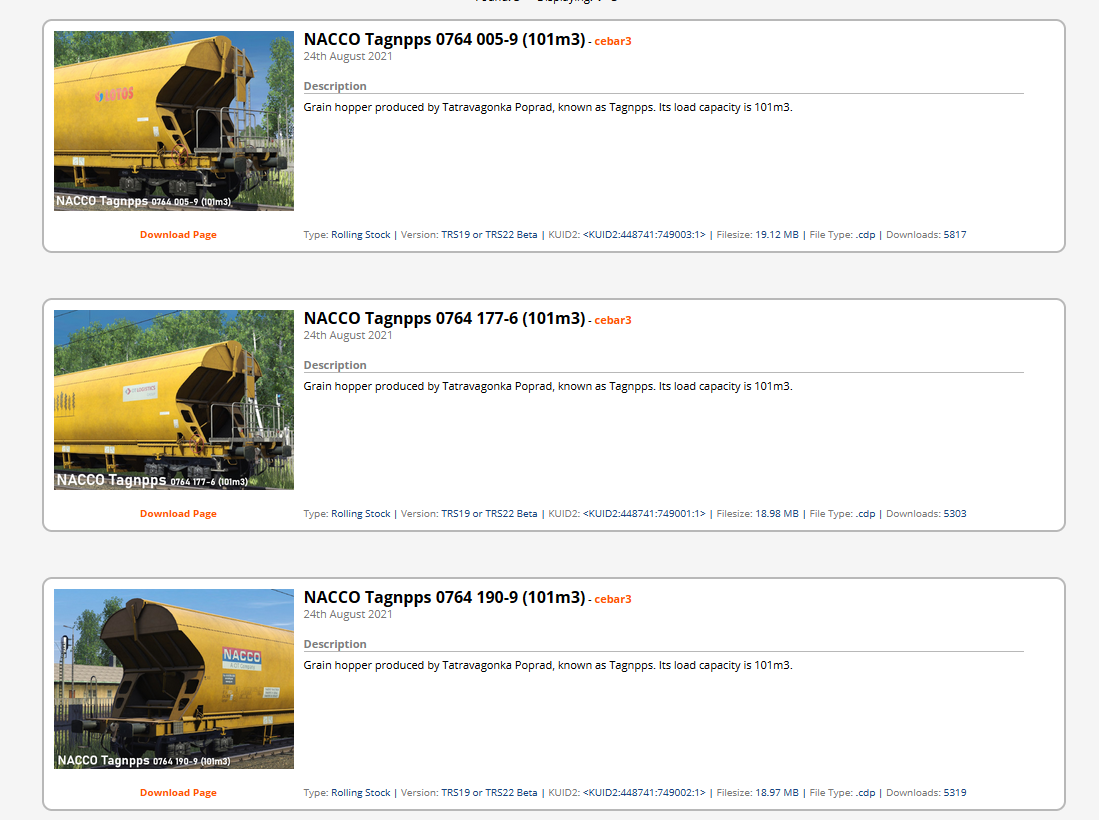1099x820 pixels.
Task: Click the filesize value "19.12 MB"
Action: pos(777,235)
